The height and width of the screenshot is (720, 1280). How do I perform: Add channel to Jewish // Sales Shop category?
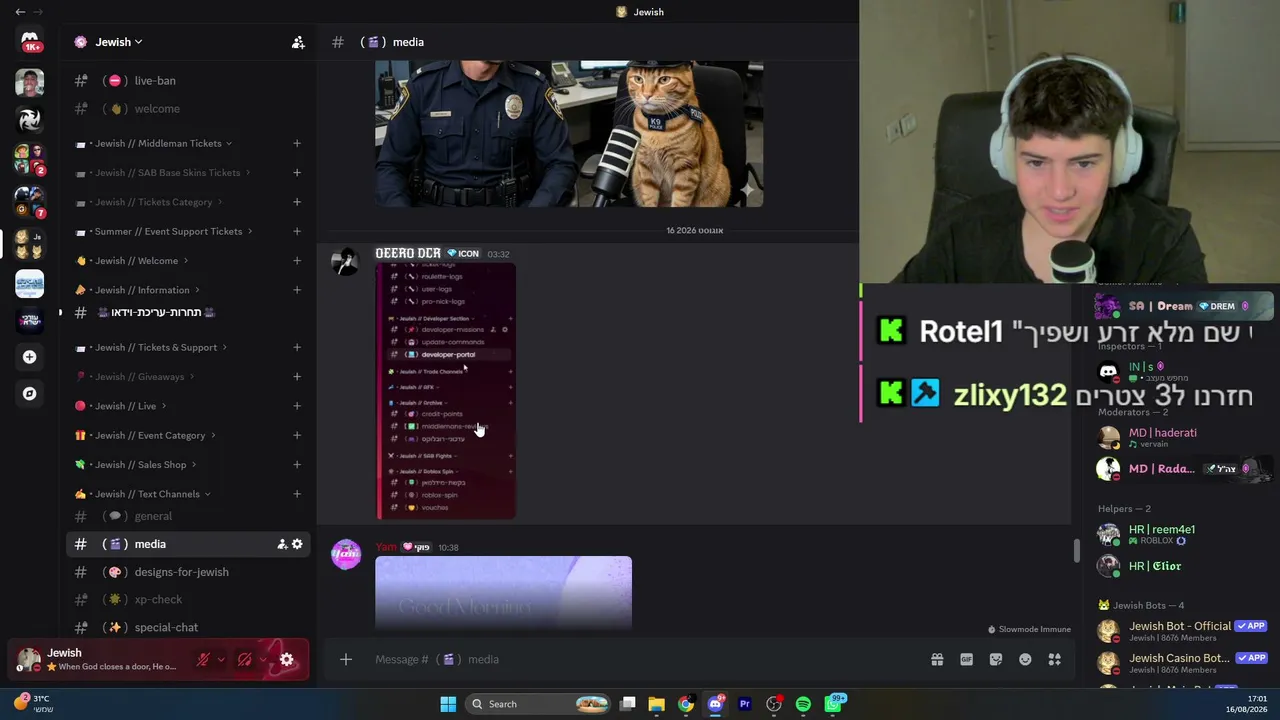click(297, 464)
